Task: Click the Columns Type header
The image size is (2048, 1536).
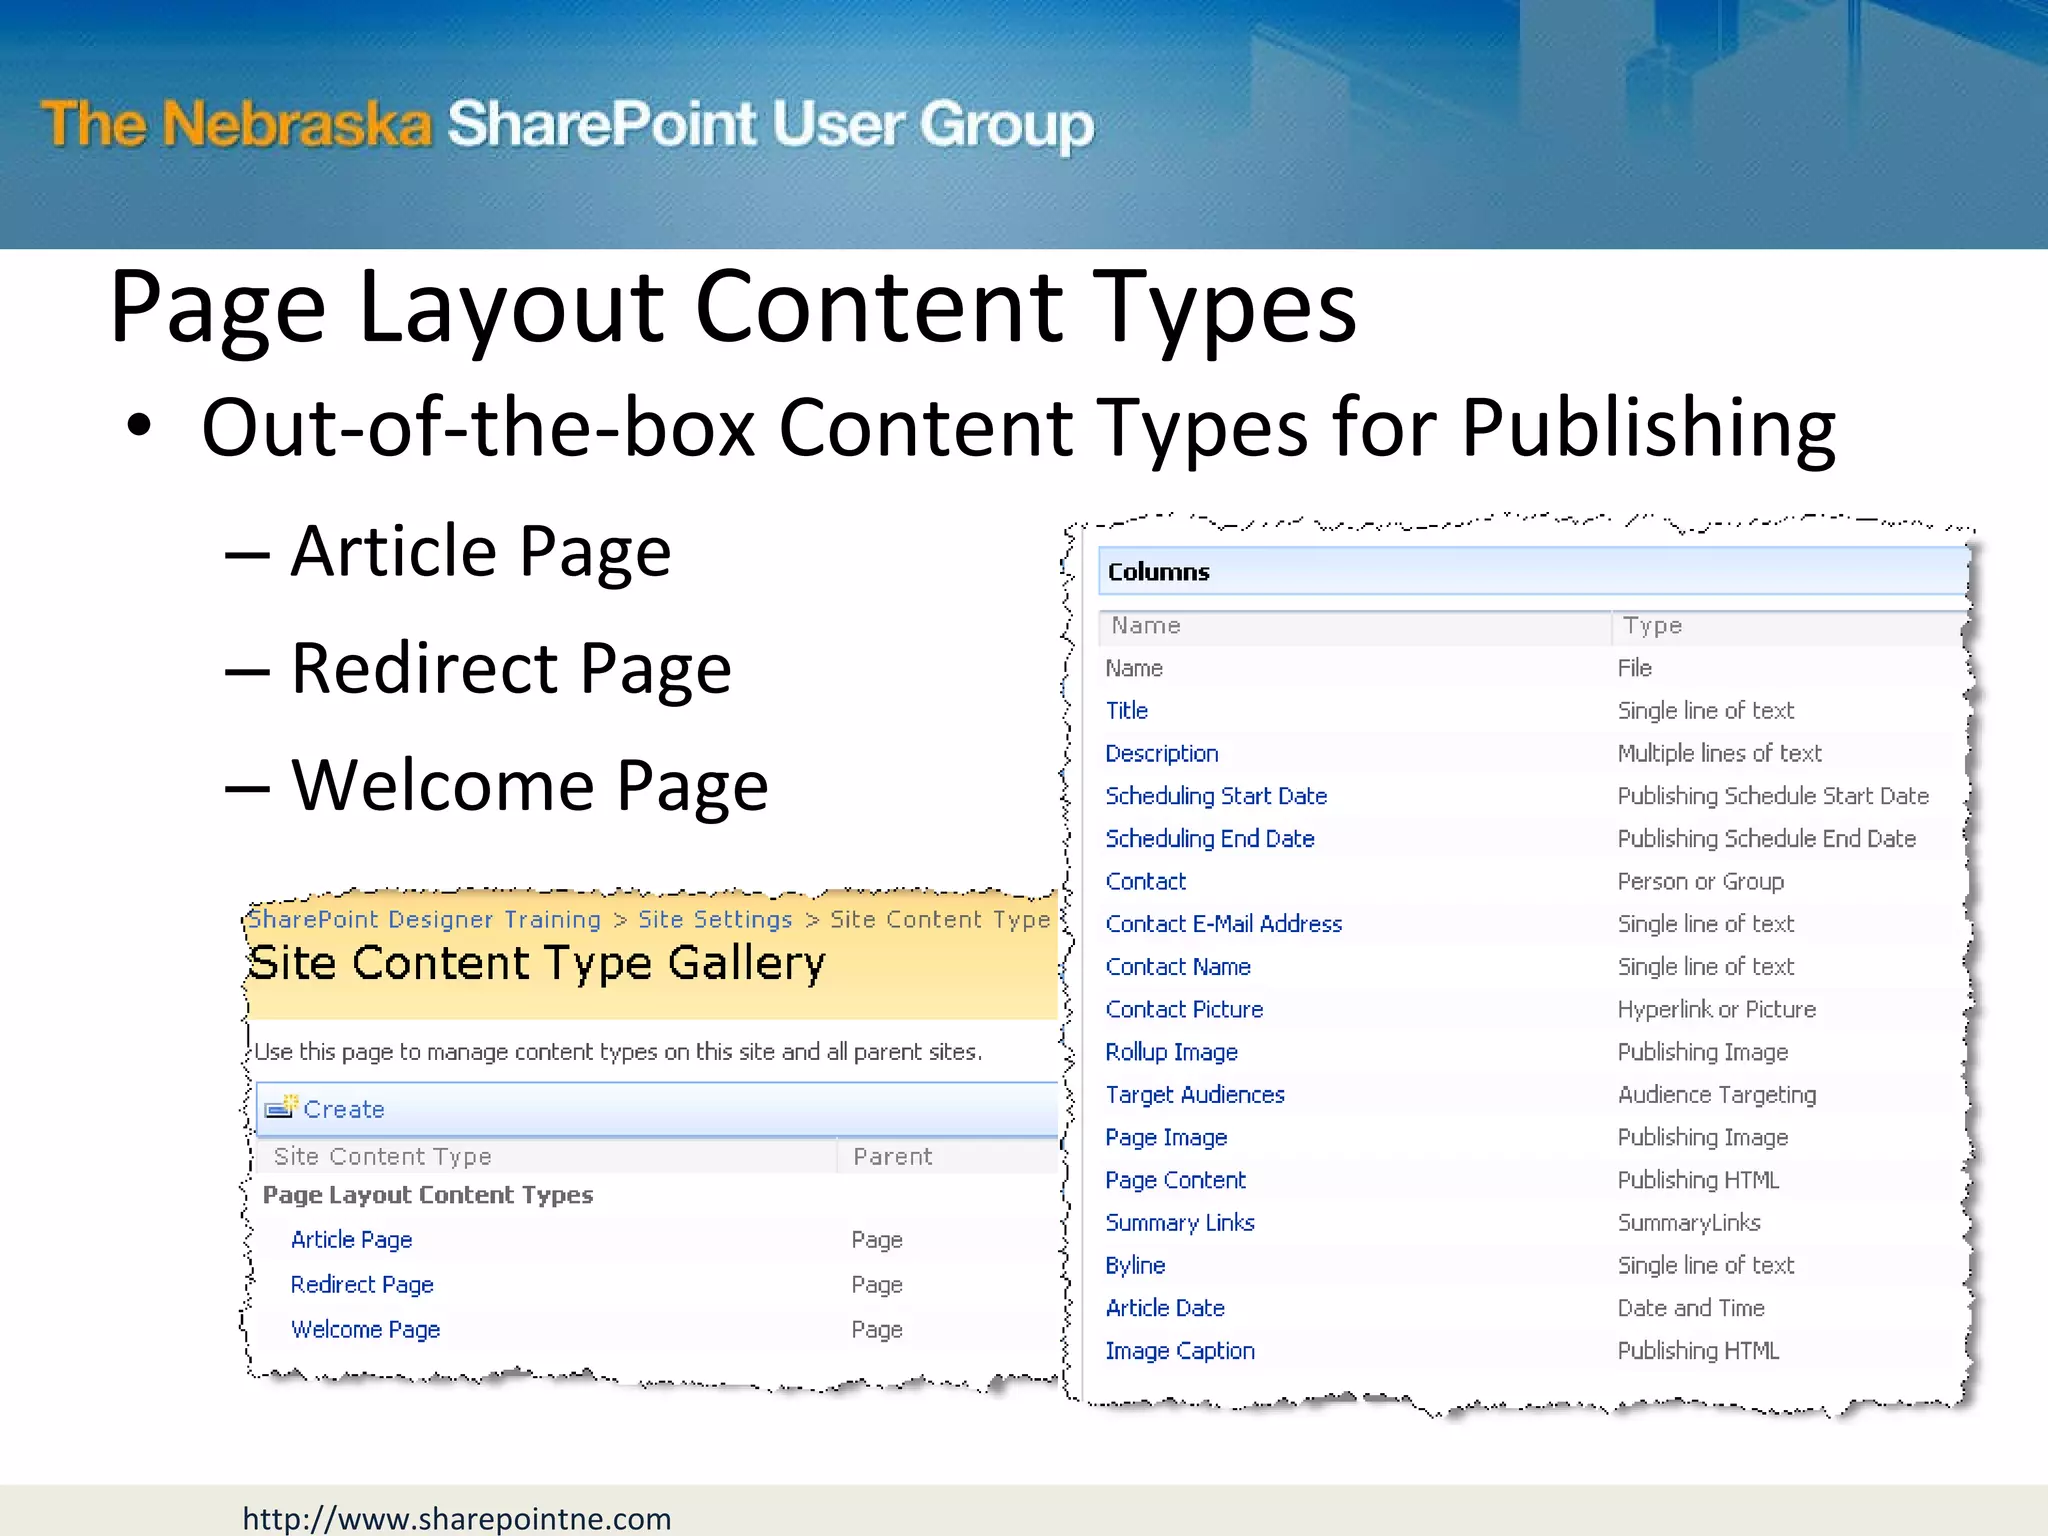Action: 1652,625
